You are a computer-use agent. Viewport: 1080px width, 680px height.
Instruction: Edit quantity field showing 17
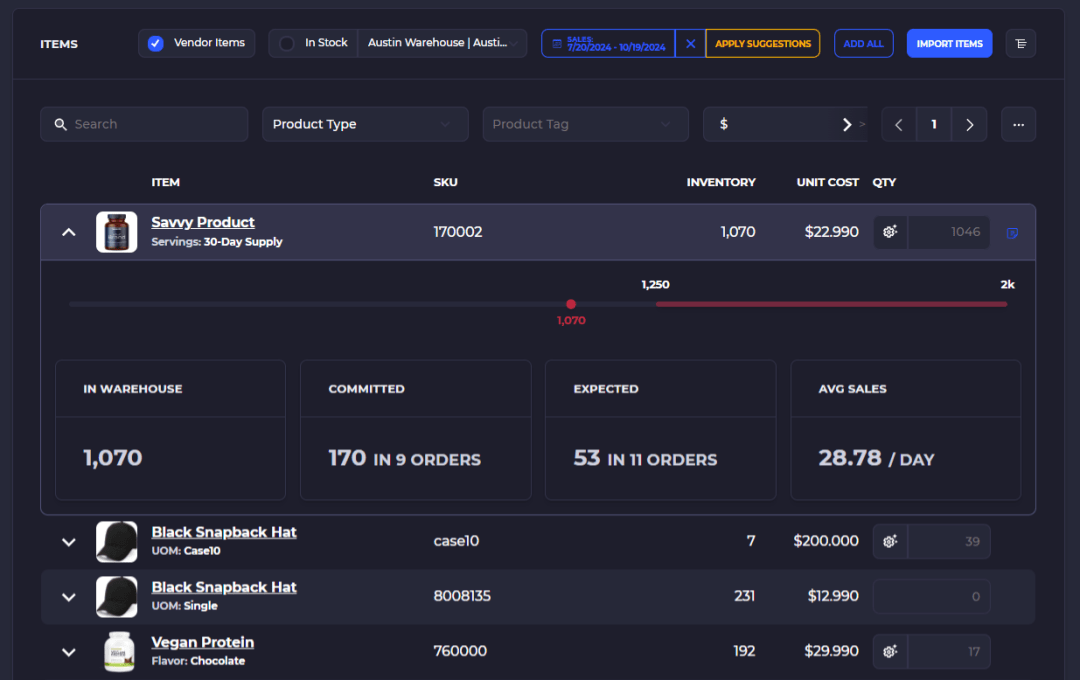(948, 652)
